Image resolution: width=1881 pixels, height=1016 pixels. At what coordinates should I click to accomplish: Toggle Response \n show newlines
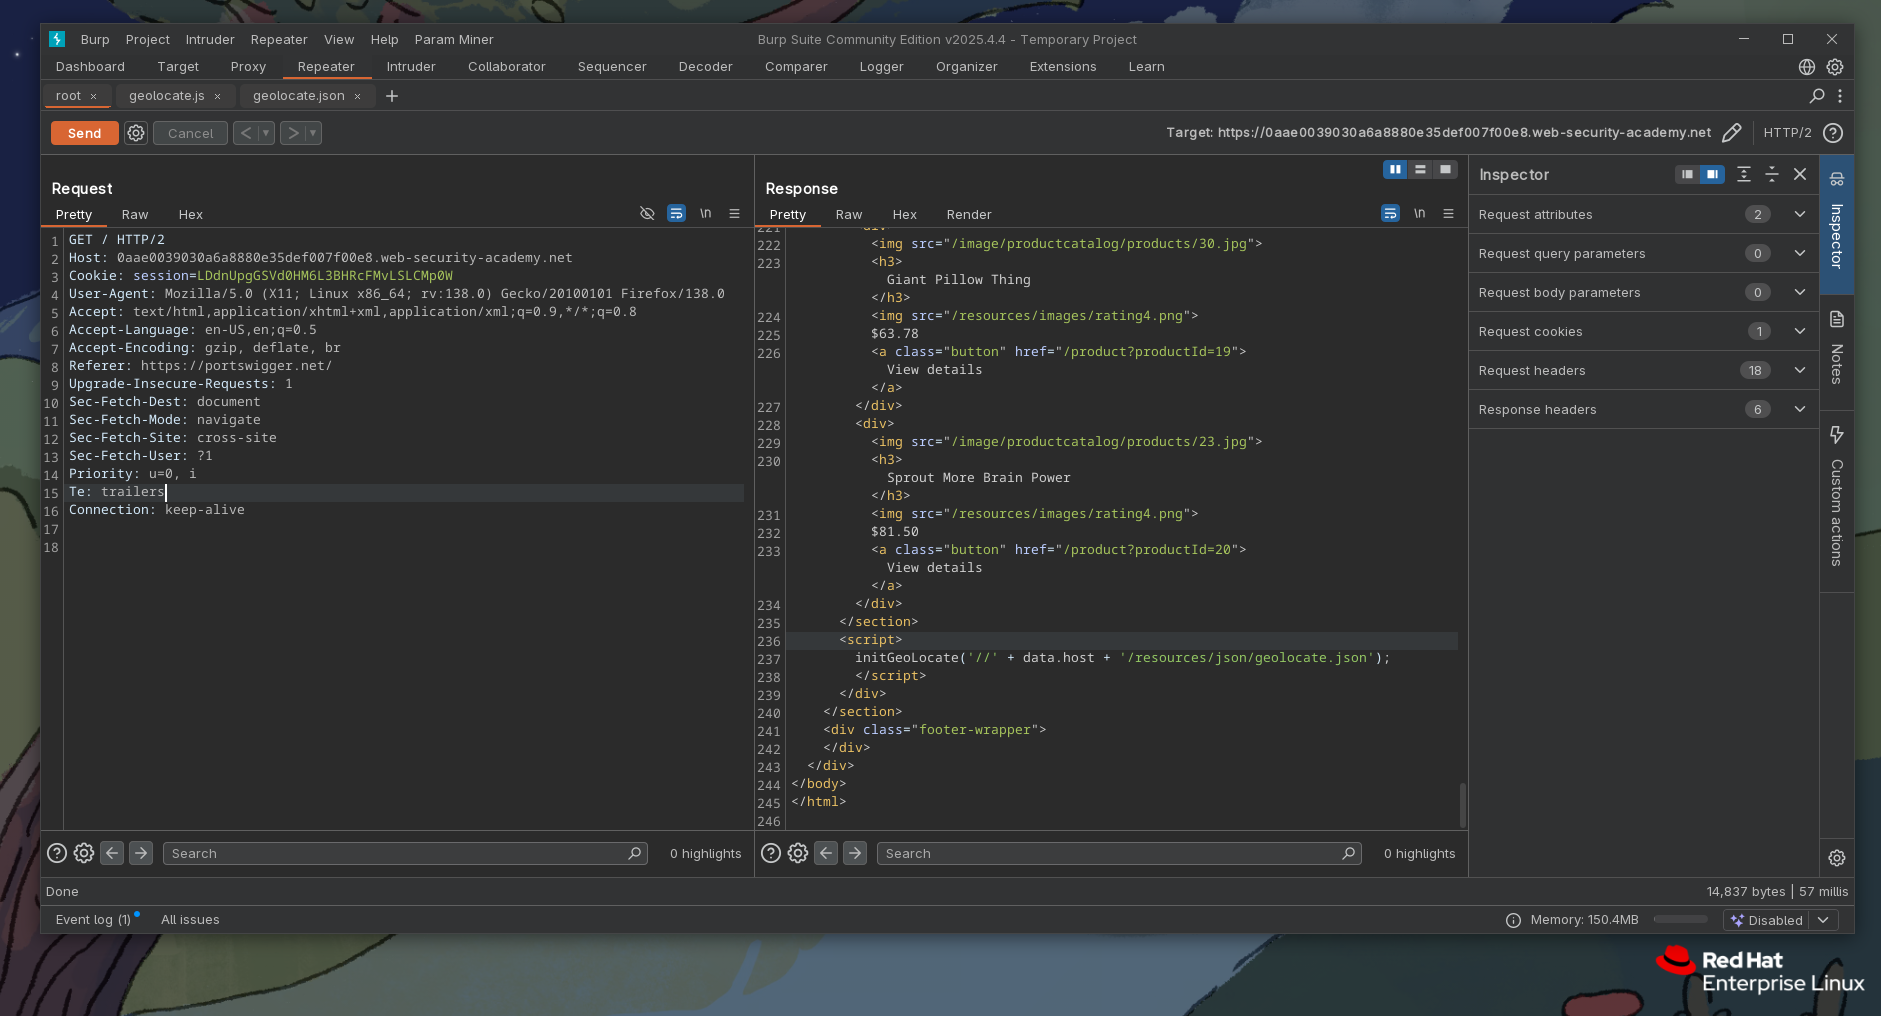pyautogui.click(x=1420, y=213)
